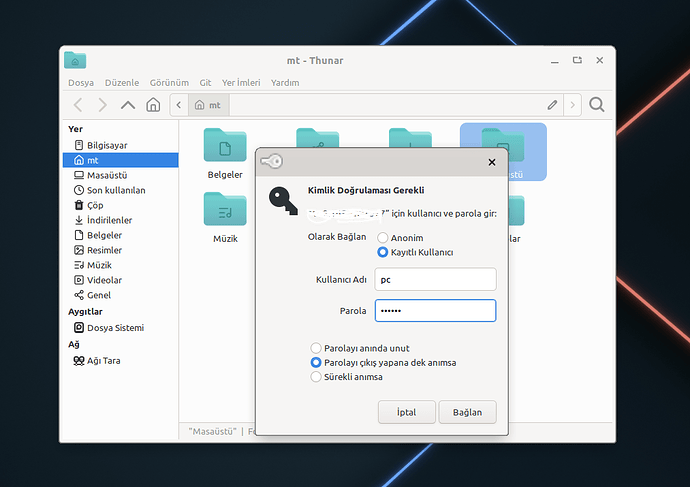Viewport: 690px width, 487px height.
Task: Go to parent folder with up arrow
Action: 128,105
